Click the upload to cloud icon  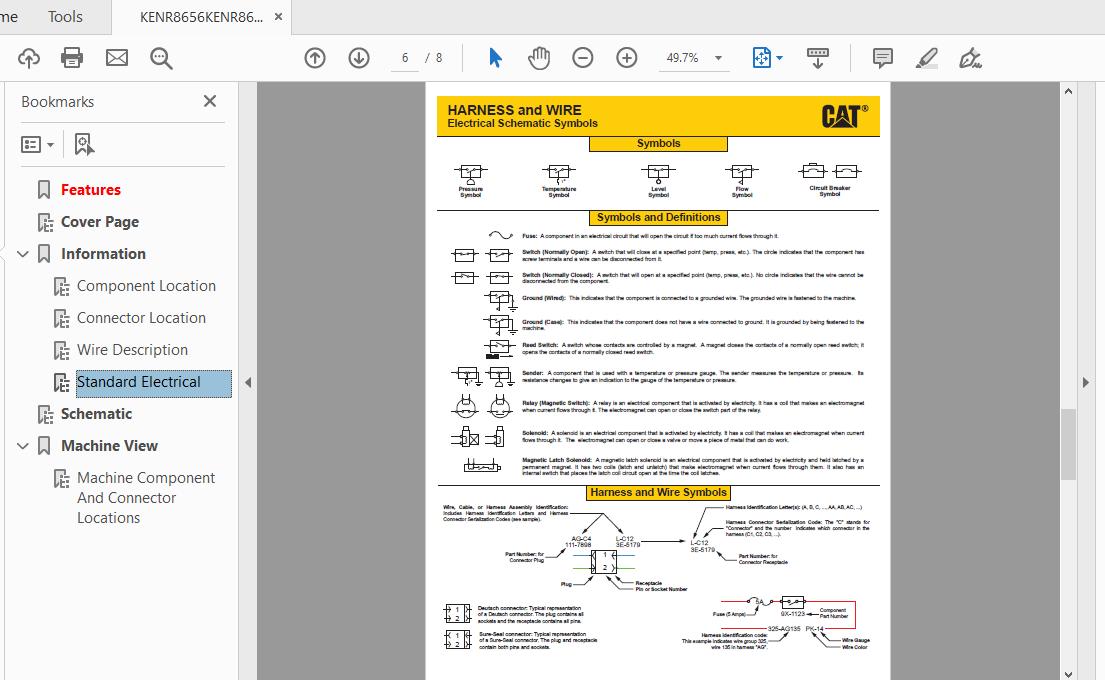point(29,58)
